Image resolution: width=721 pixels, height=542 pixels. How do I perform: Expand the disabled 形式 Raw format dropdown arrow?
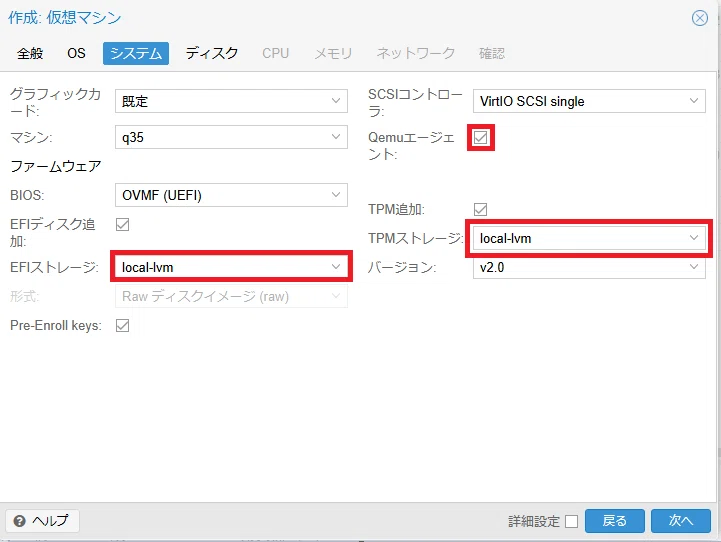(336, 296)
